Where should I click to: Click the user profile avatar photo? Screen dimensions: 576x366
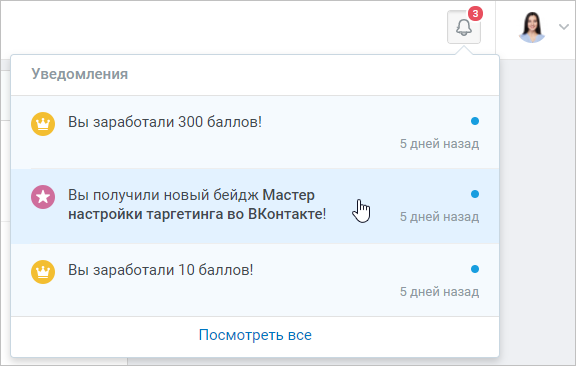(x=532, y=27)
